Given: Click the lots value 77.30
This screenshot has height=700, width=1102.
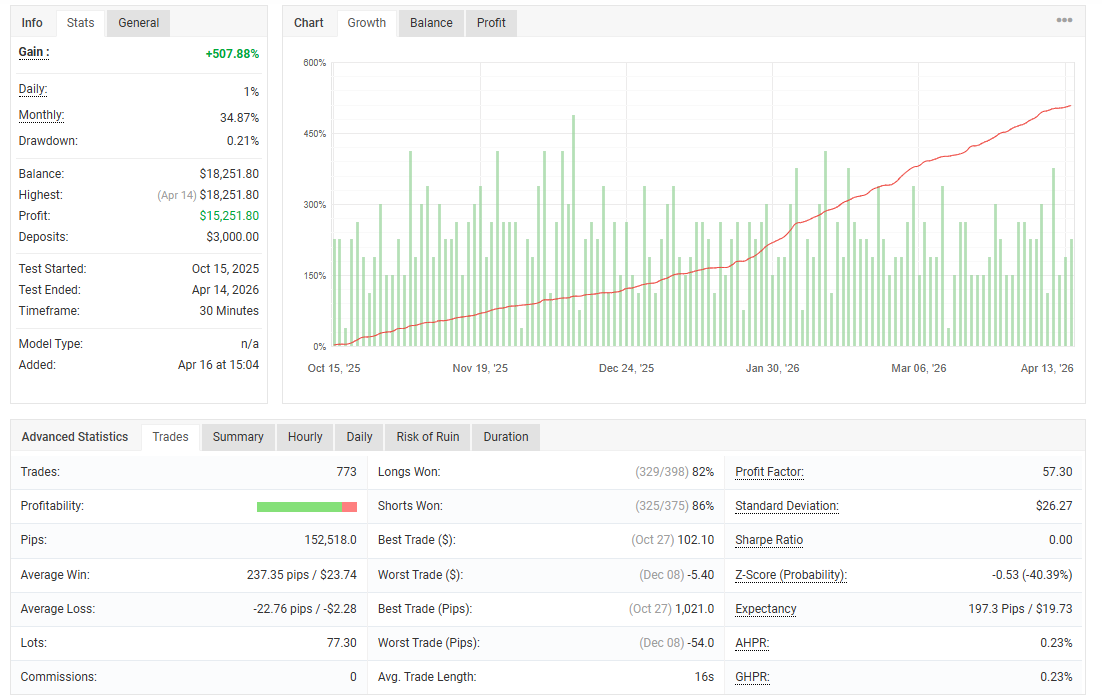Looking at the screenshot, I should 342,642.
